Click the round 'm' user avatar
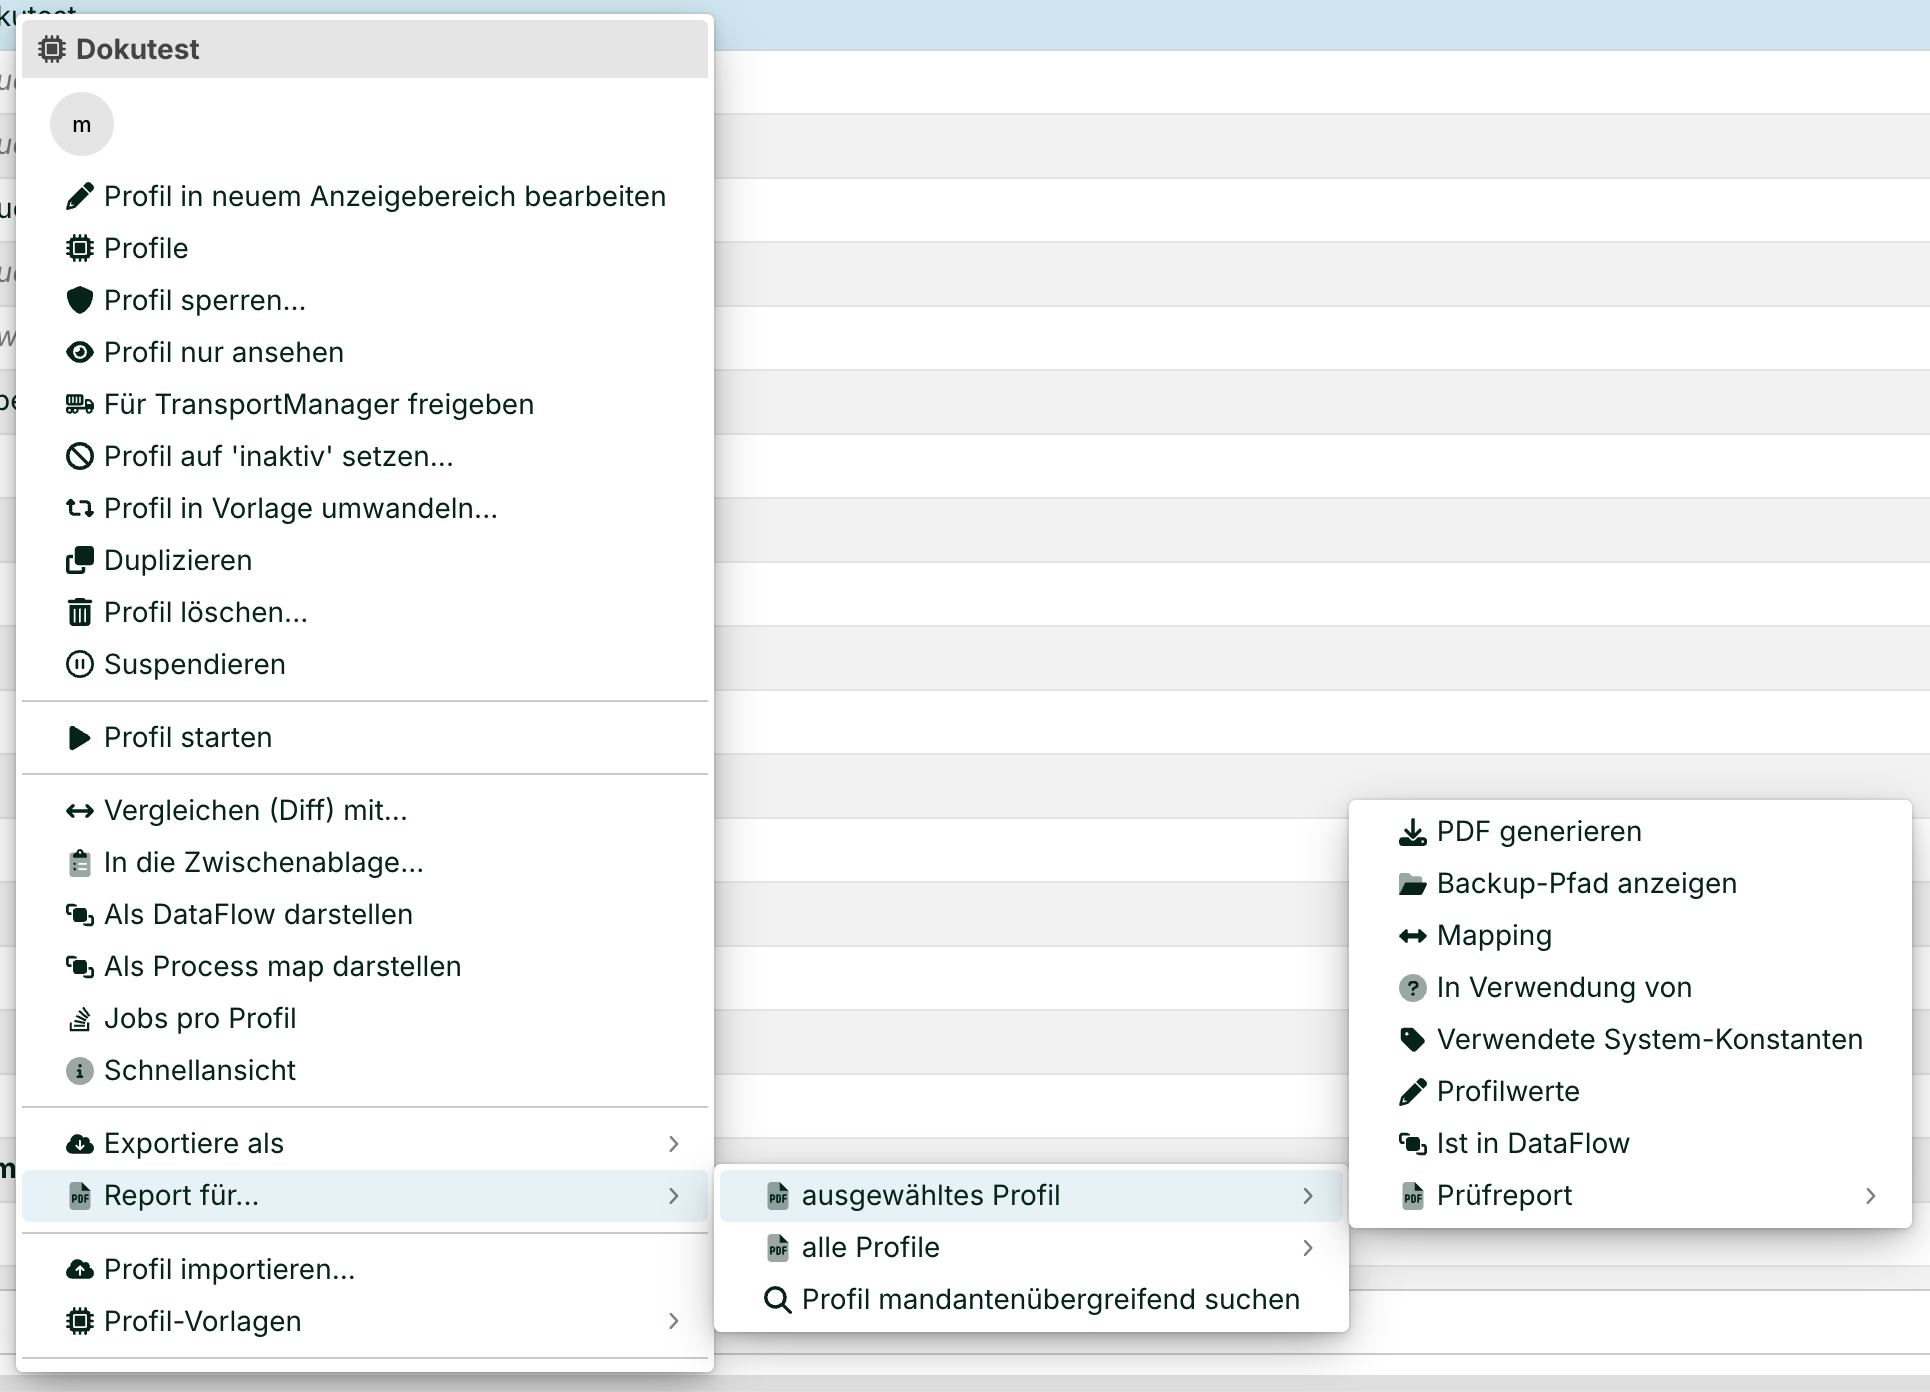 point(82,124)
